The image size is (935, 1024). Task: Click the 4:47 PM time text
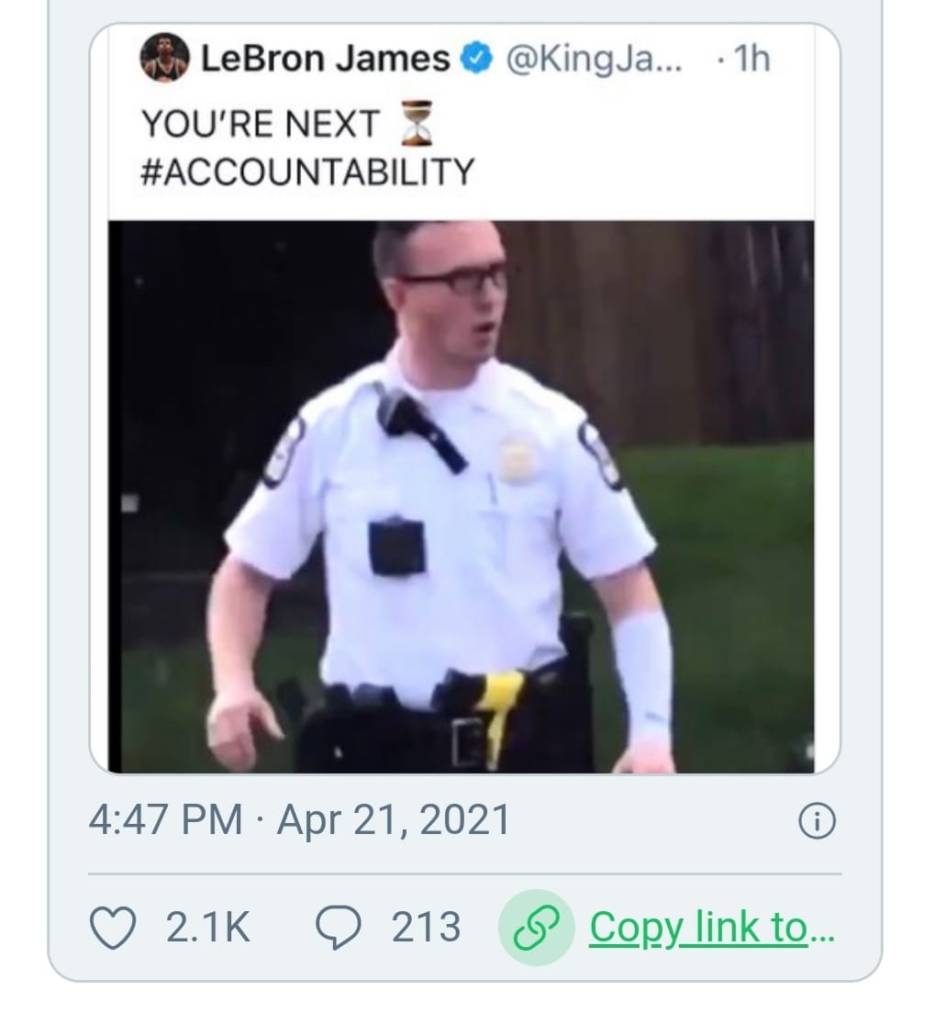tap(165, 821)
